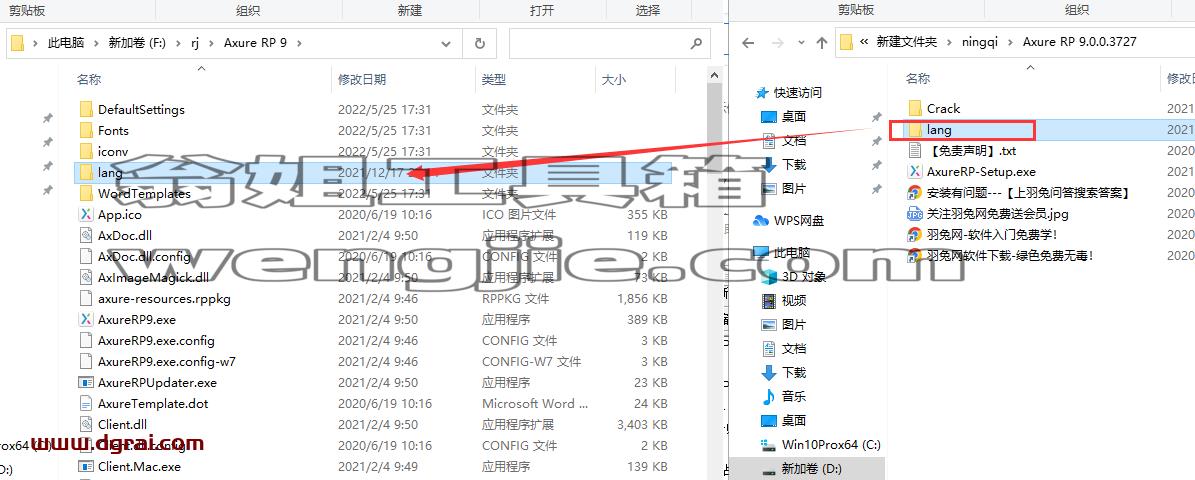The image size is (1195, 480).
Task: Click 此电脑 in left address bar
Action: [65, 43]
